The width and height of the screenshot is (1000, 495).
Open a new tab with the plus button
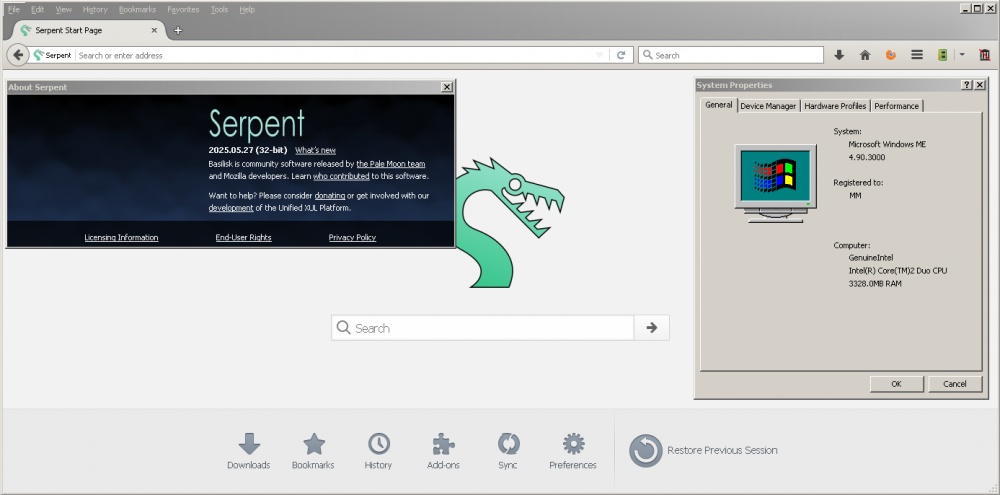click(x=178, y=30)
